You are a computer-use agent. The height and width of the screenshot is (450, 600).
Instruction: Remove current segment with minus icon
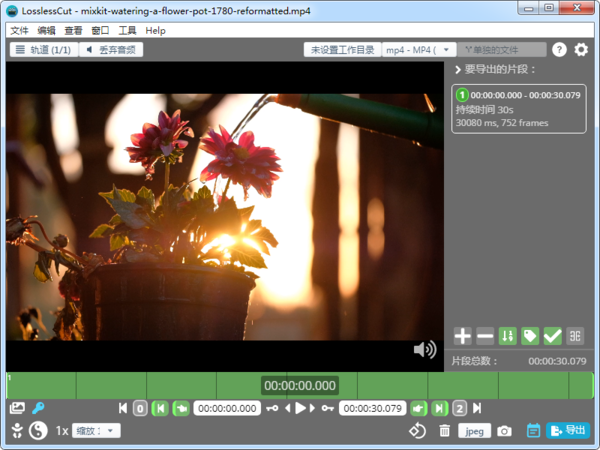[x=484, y=336]
